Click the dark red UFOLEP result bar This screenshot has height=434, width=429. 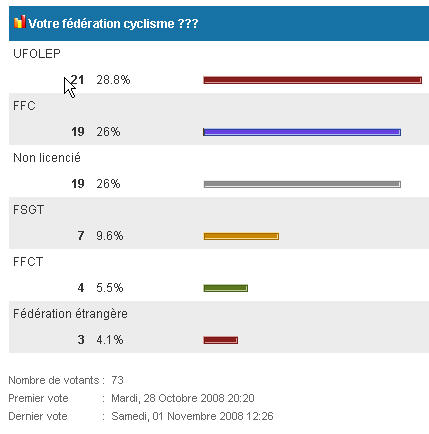[313, 80]
